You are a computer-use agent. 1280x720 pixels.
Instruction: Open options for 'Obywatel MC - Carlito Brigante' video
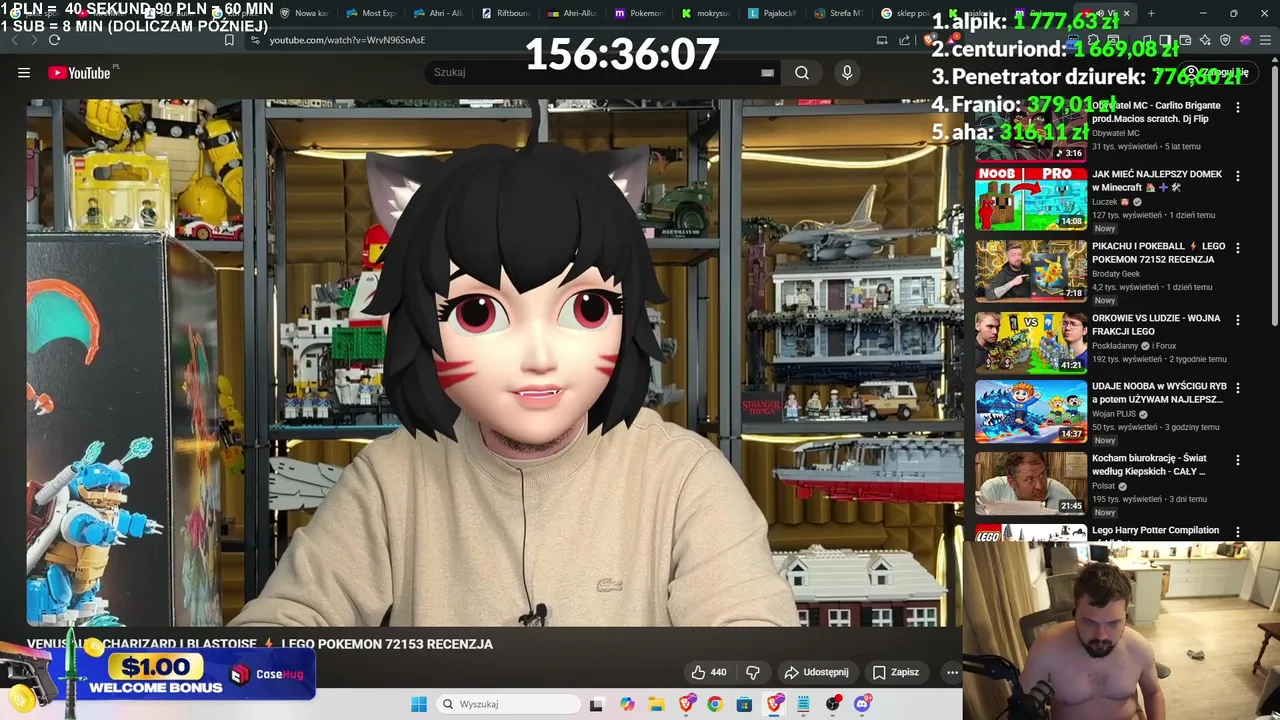[x=1238, y=107]
